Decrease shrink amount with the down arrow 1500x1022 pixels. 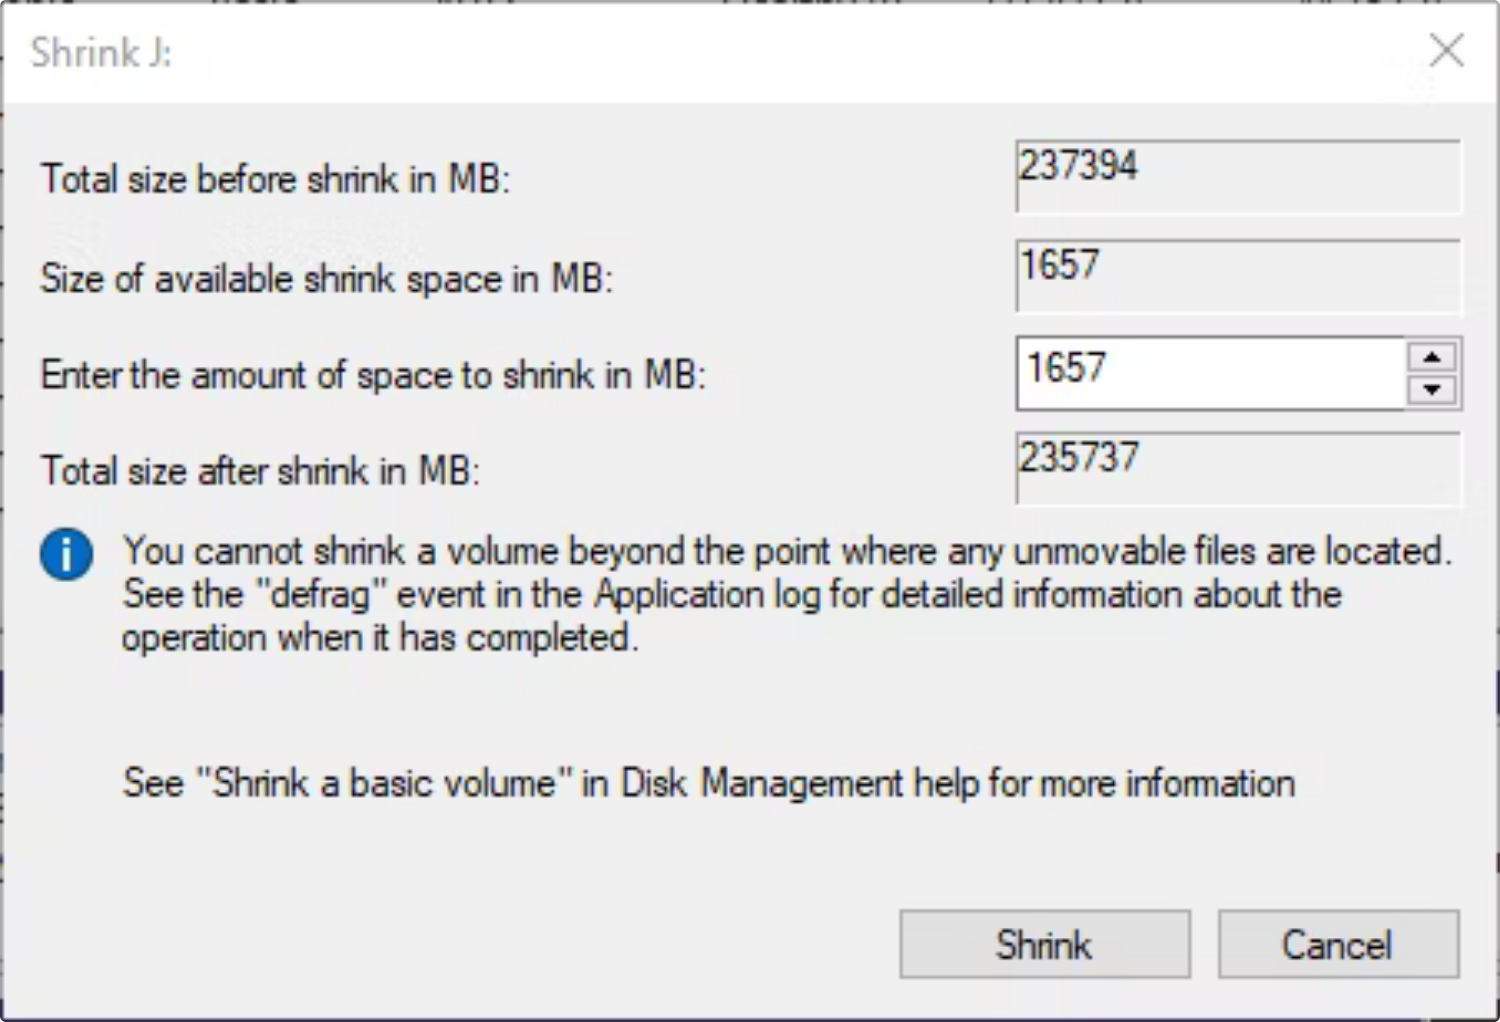point(1432,389)
